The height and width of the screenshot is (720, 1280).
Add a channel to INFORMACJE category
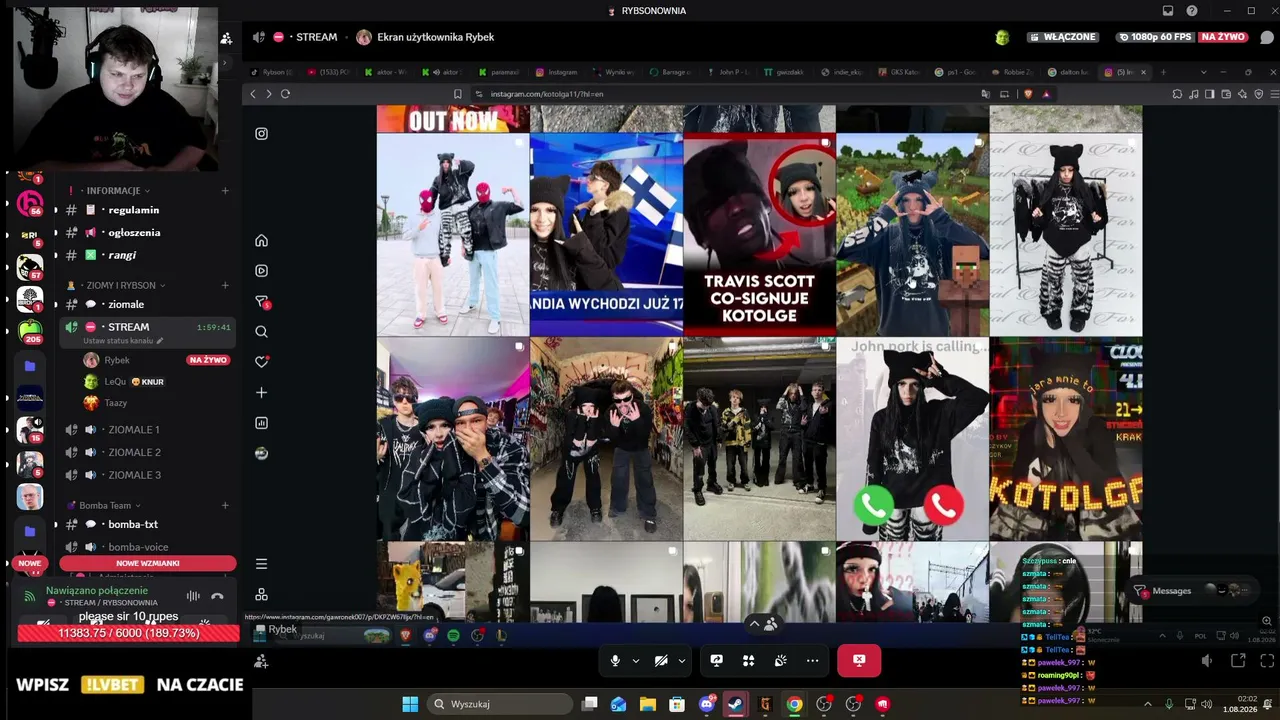coord(225,190)
